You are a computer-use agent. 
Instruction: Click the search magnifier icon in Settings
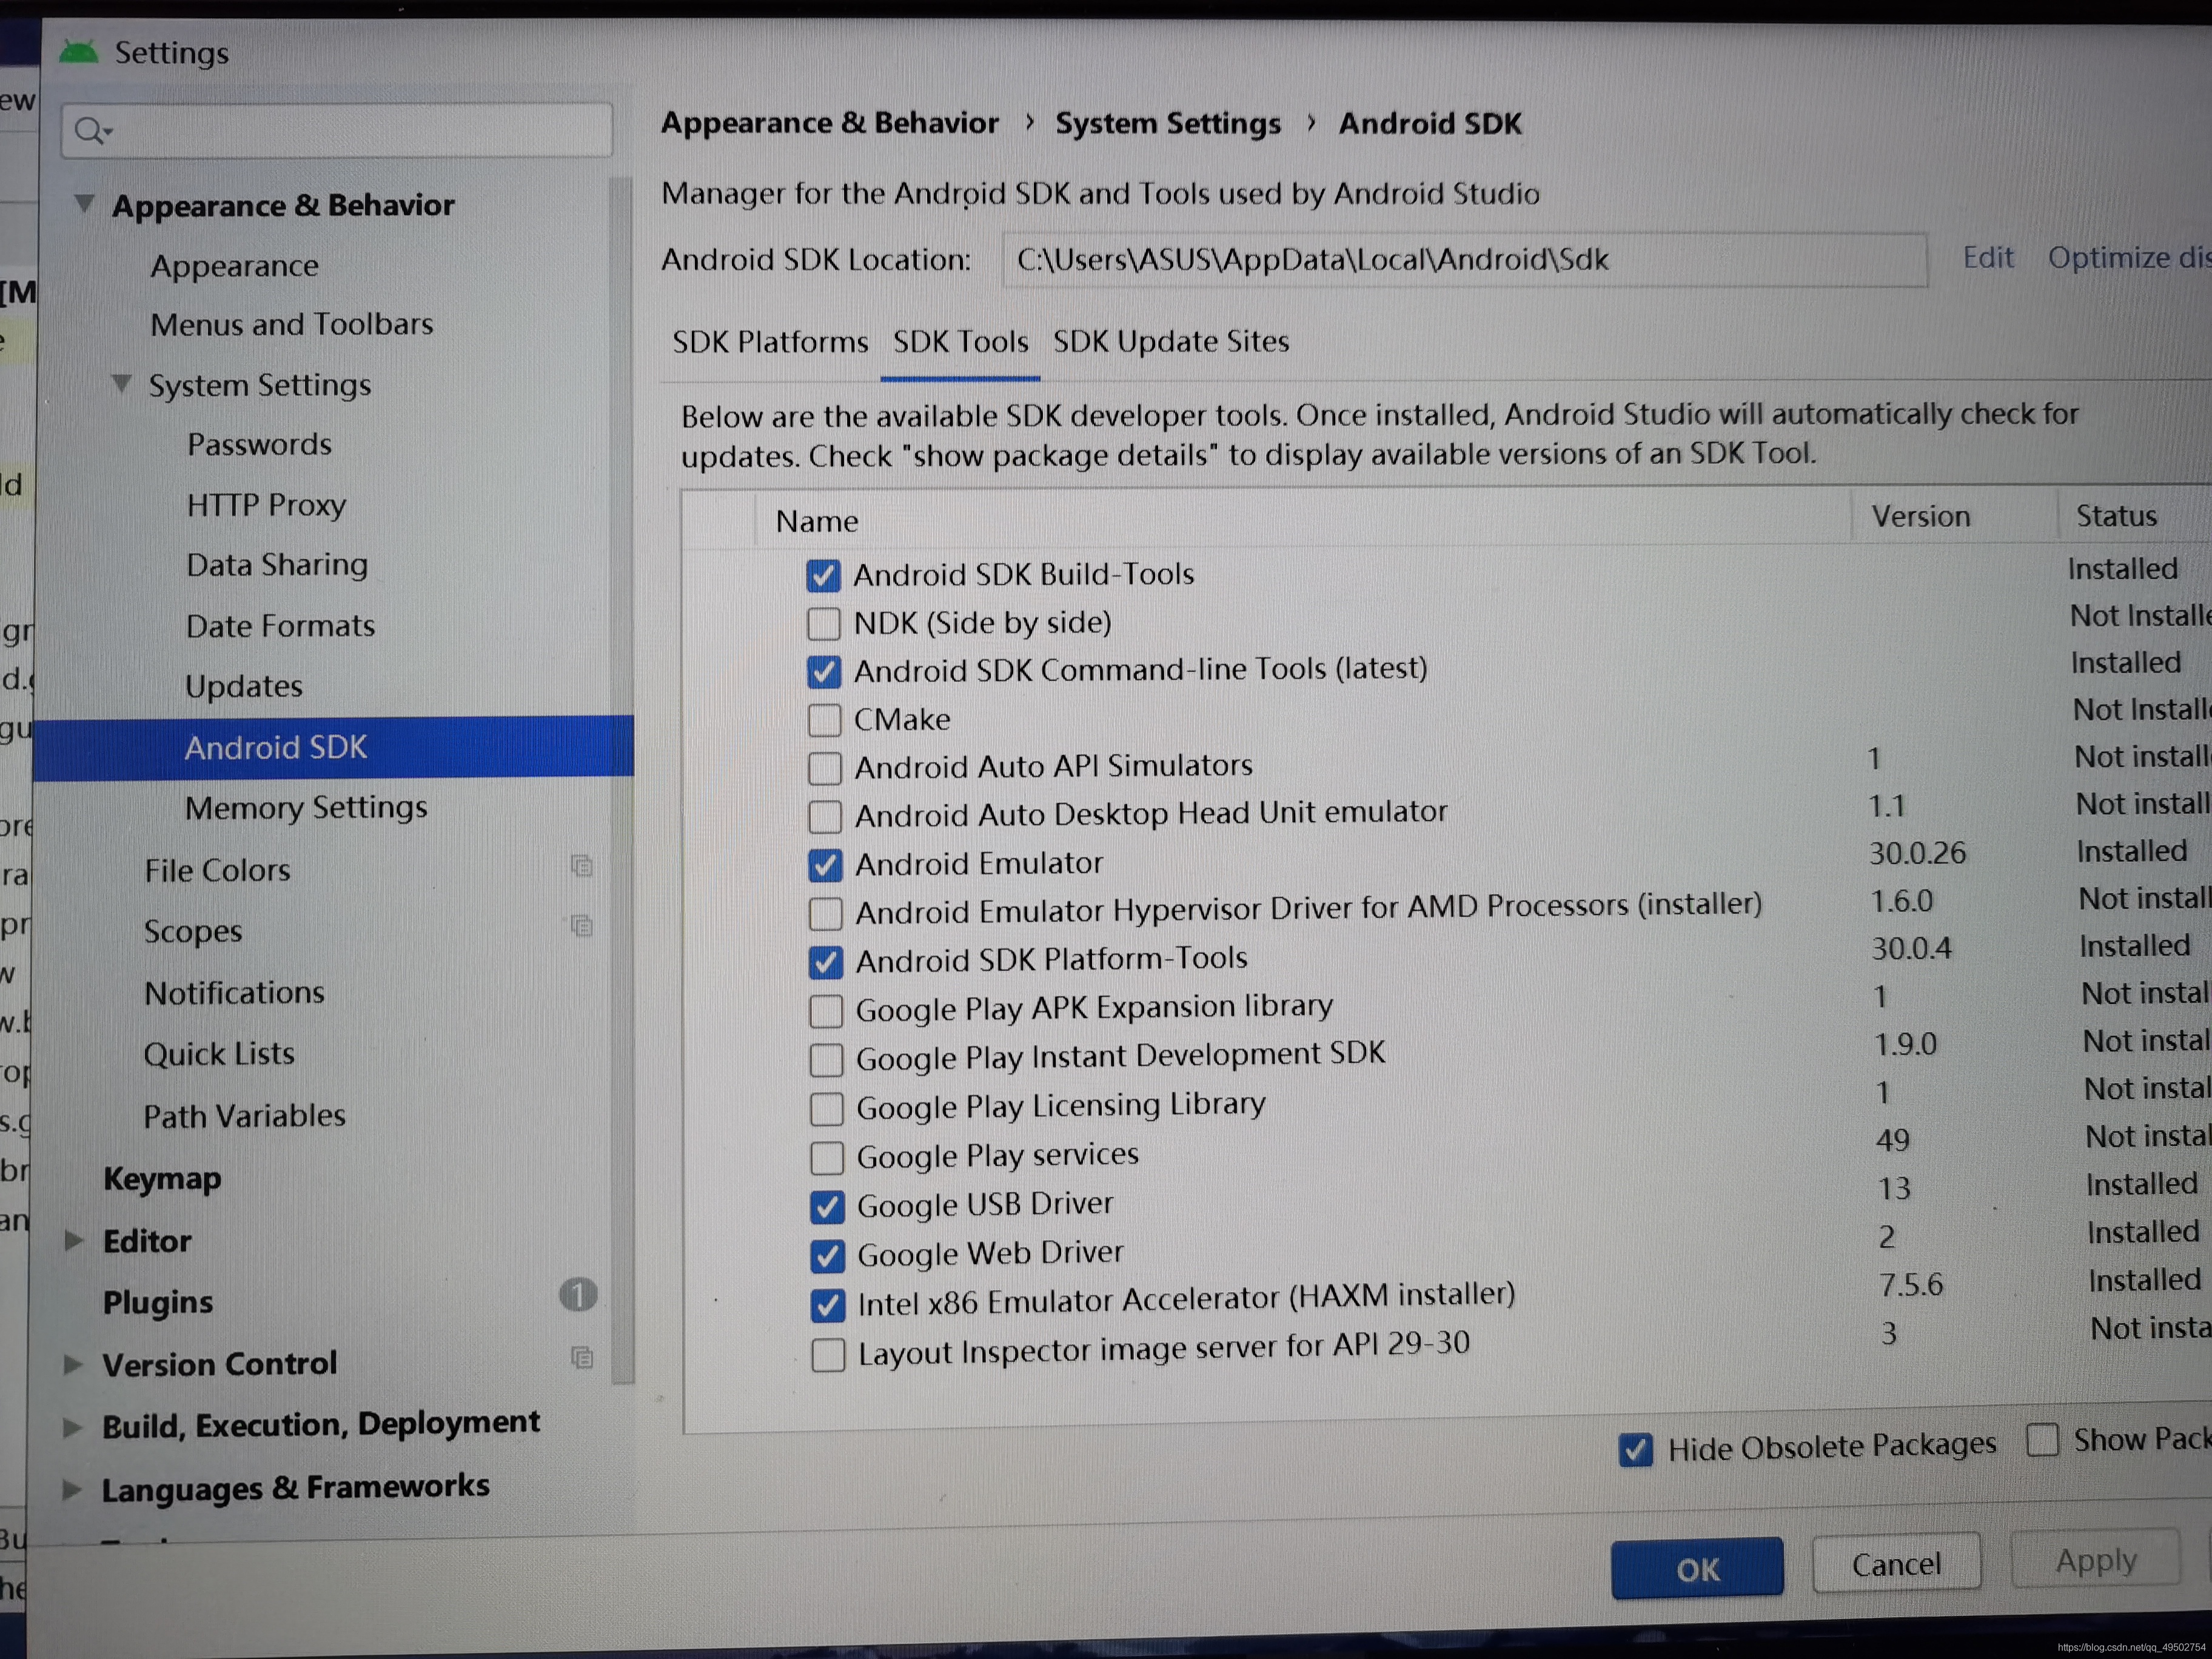(93, 131)
